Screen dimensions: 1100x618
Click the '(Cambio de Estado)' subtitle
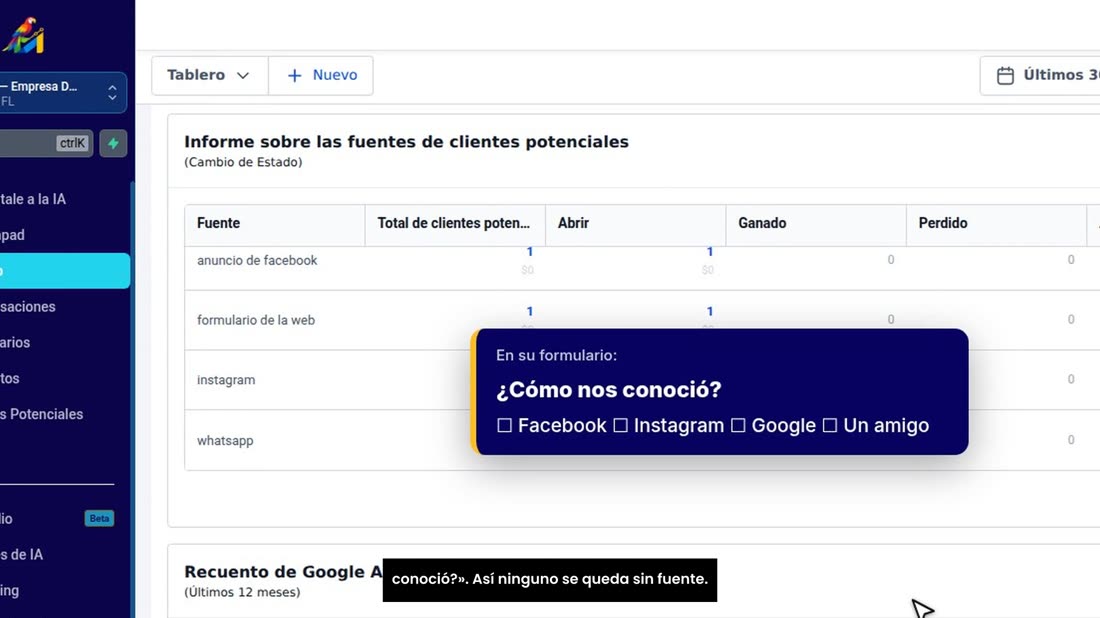(x=243, y=162)
